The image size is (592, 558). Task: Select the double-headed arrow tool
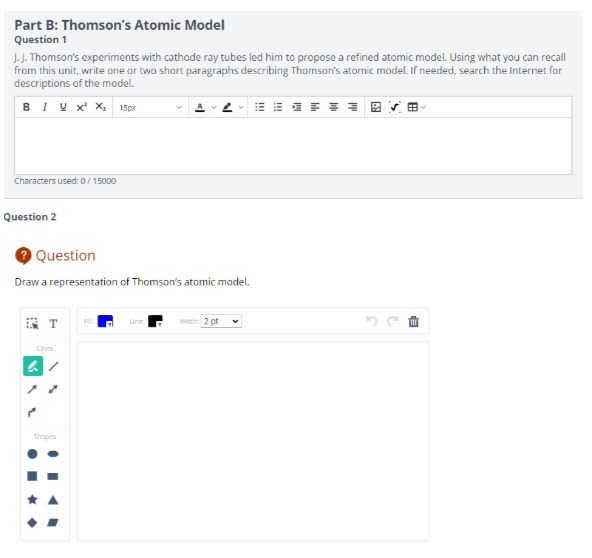(53, 389)
